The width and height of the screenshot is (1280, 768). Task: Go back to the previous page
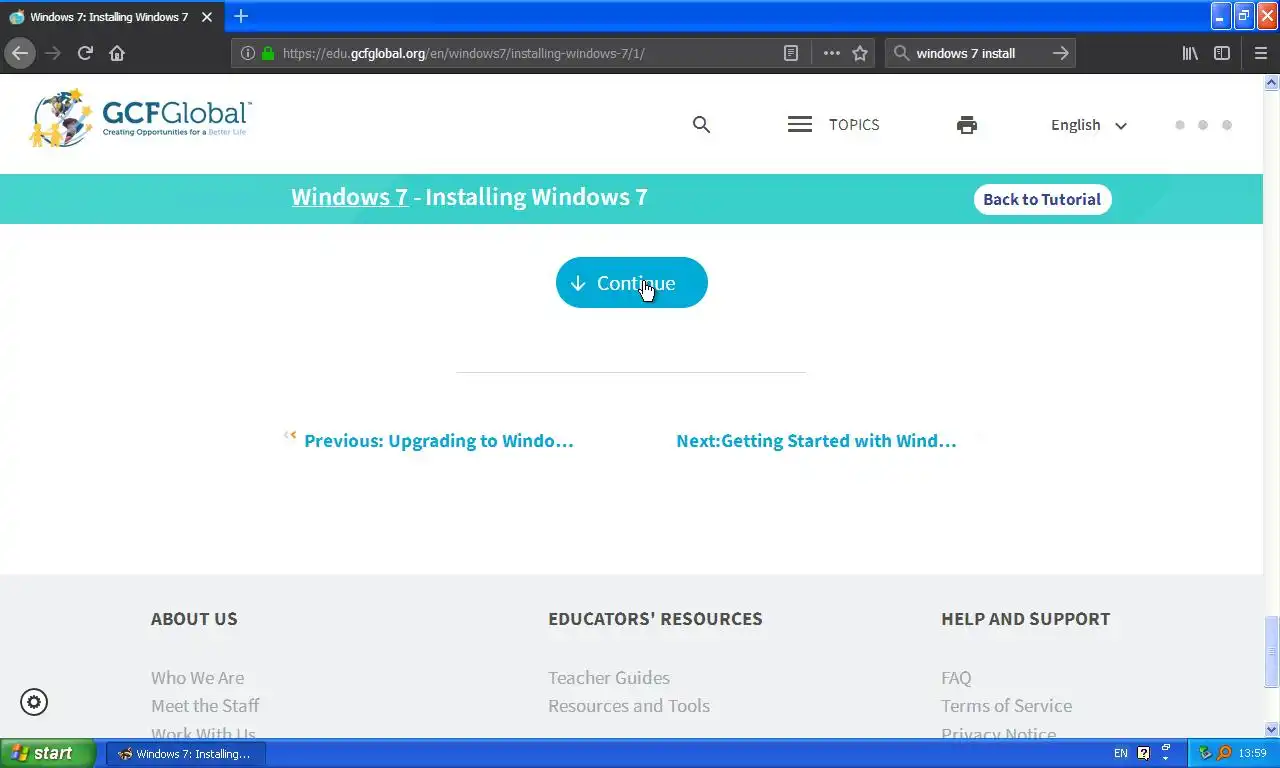(x=20, y=53)
